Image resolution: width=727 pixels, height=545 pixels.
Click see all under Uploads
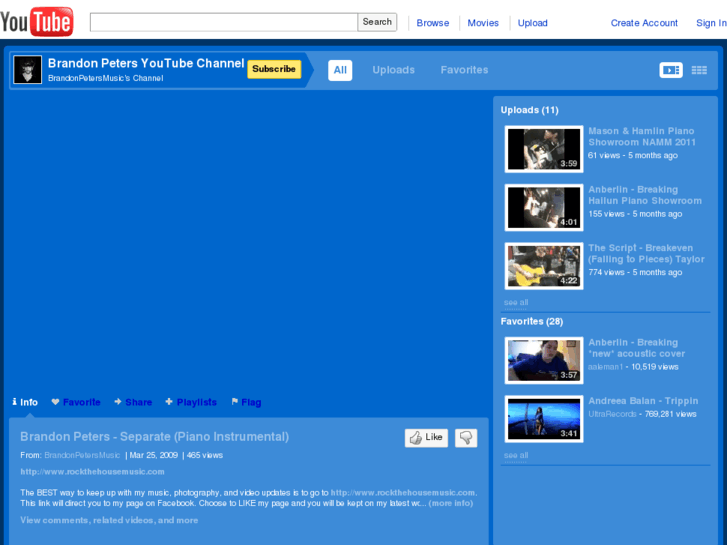516,302
